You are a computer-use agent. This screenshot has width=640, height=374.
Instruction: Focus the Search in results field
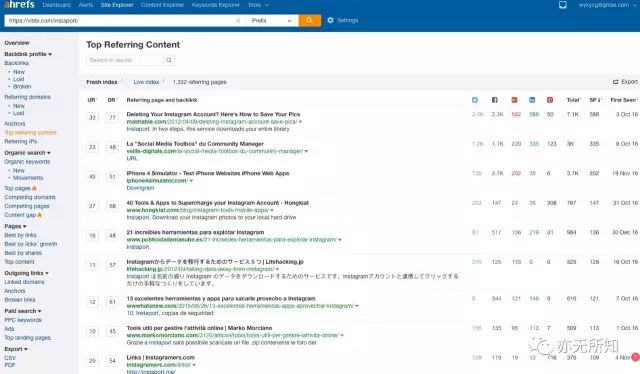[125, 60]
